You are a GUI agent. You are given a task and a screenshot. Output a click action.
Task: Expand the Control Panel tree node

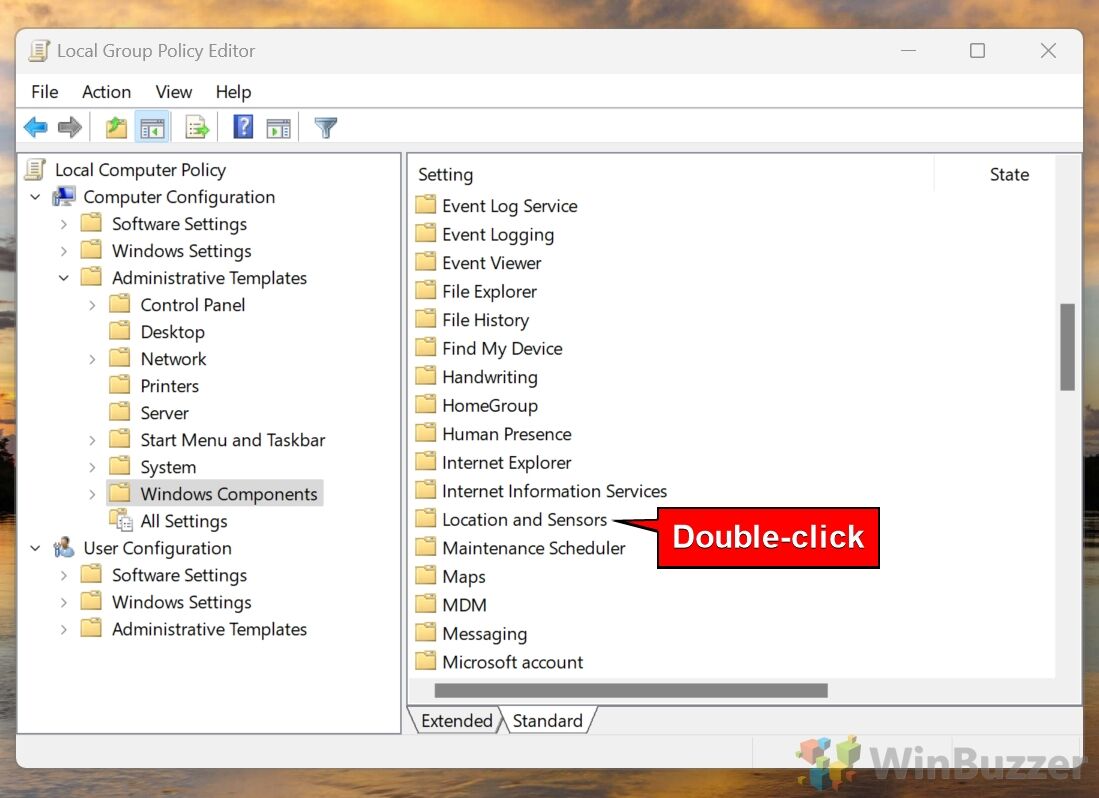93,305
